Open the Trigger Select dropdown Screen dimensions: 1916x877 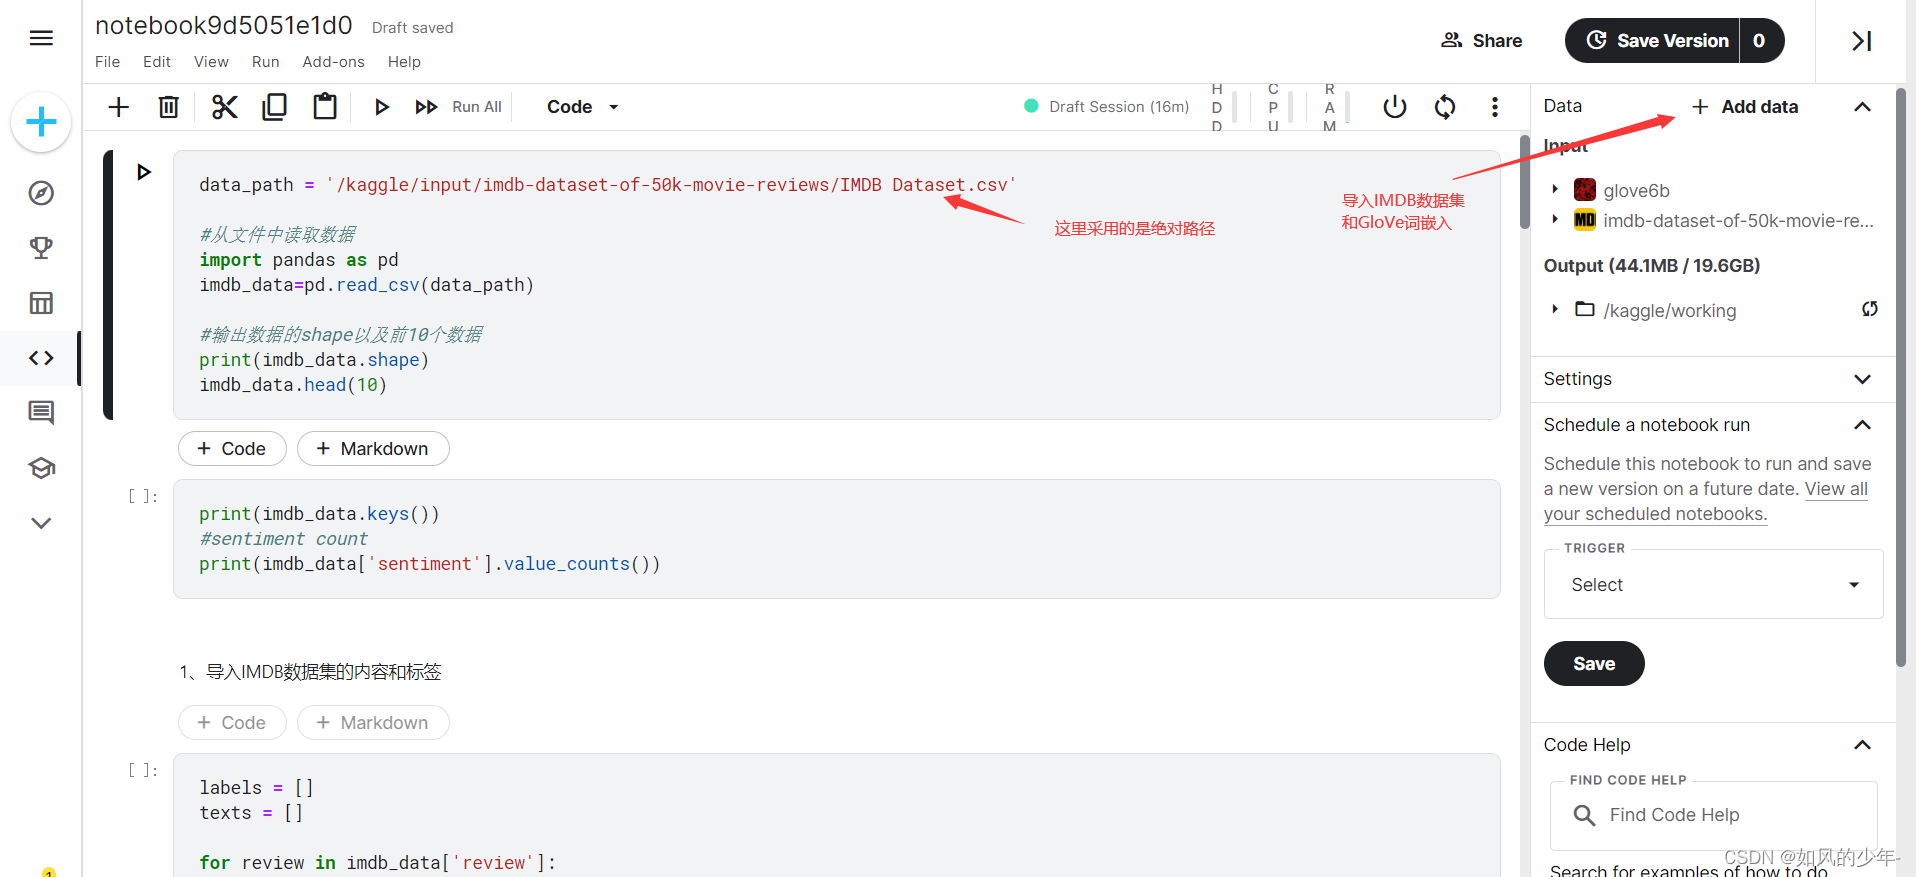pos(1713,585)
